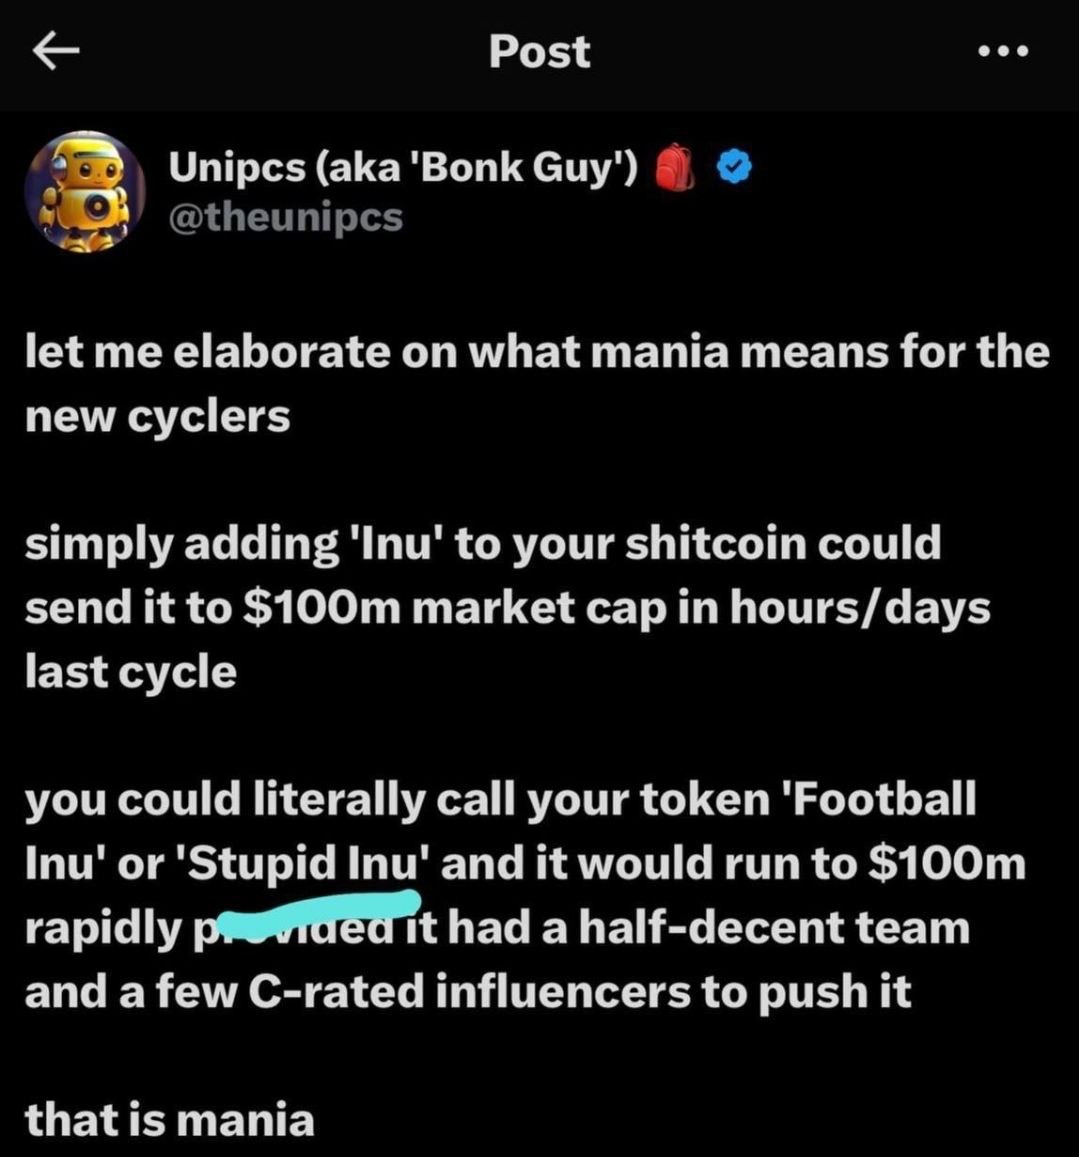Click the yellow robot profile avatar
Screen dimensions: 1079x1157
pos(84,191)
